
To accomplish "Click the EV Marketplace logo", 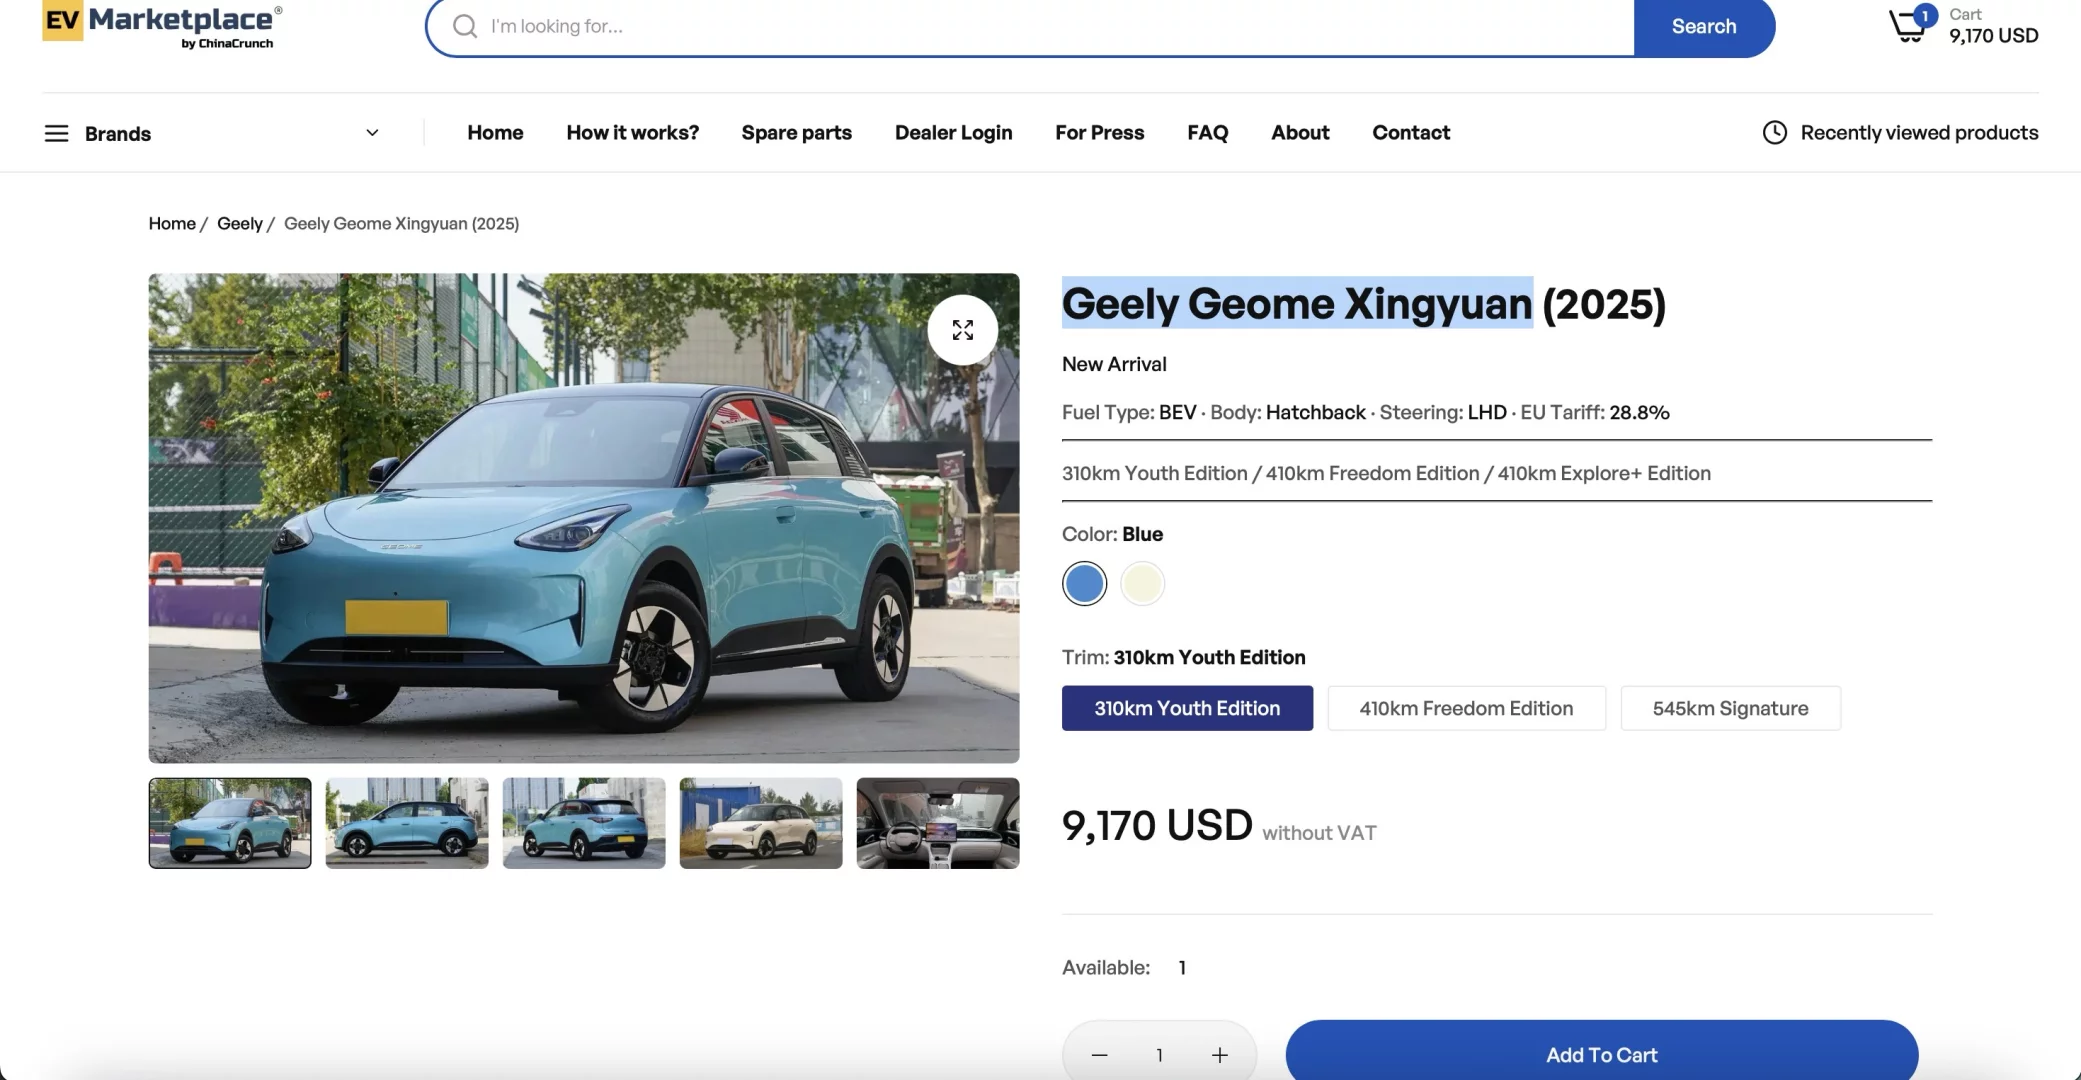I will (x=162, y=25).
